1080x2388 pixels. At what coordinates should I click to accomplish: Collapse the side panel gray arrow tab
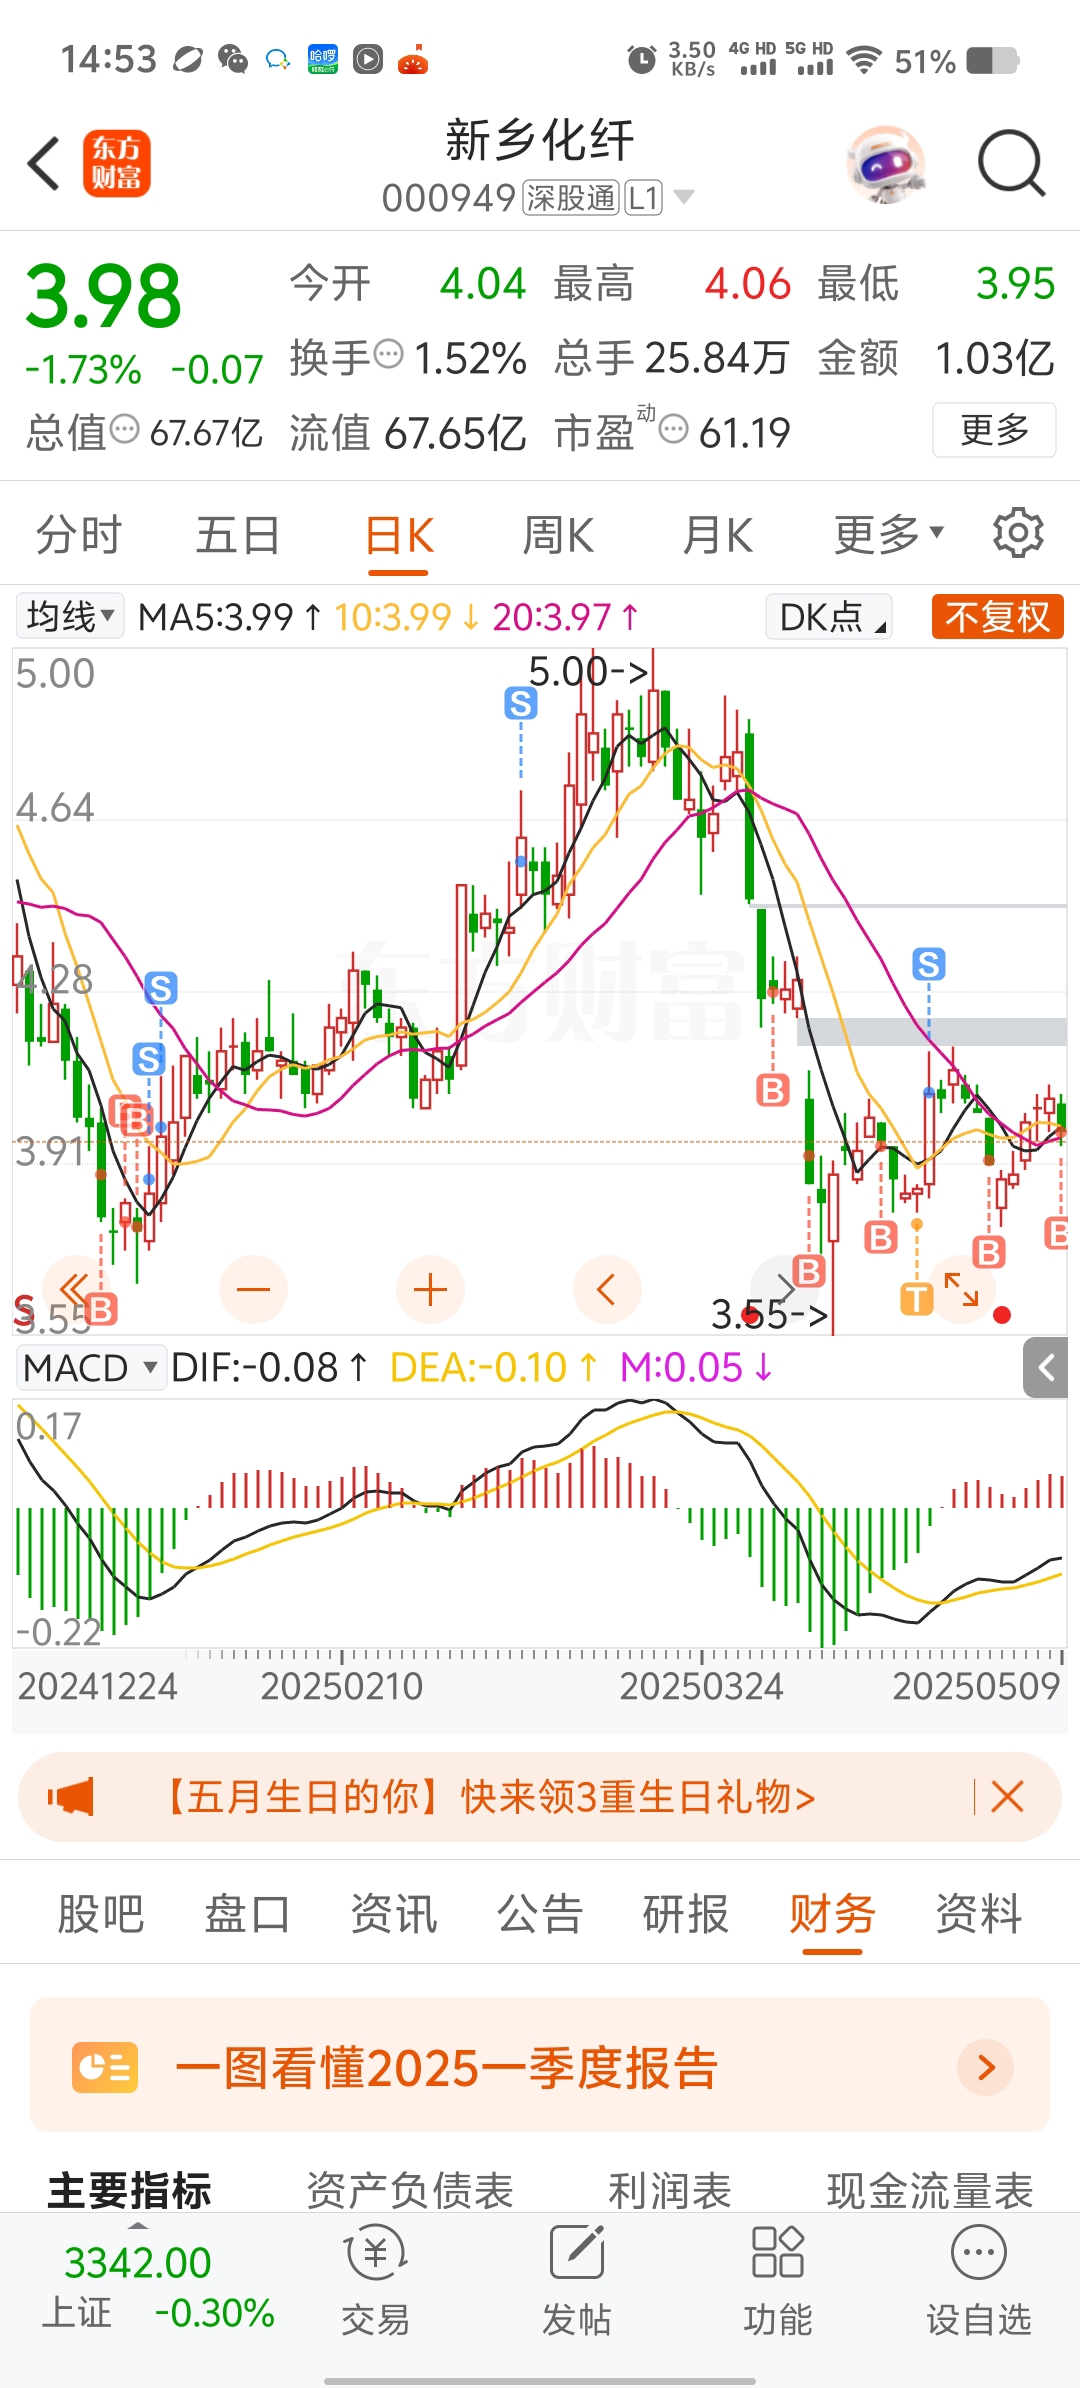(1047, 1367)
